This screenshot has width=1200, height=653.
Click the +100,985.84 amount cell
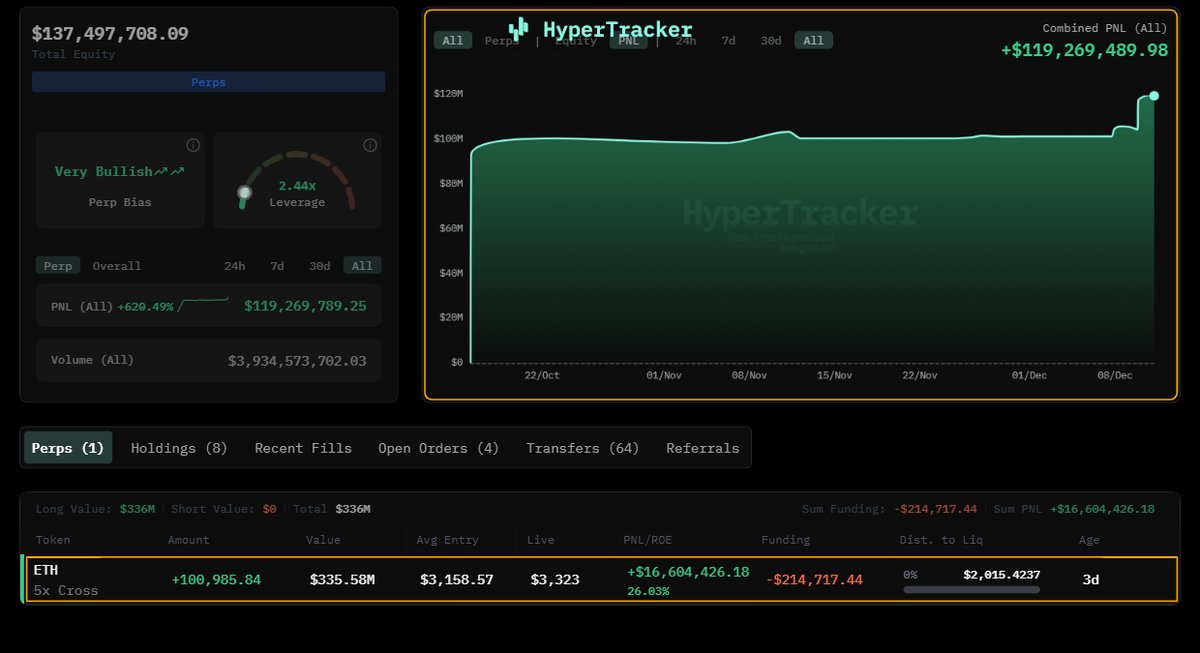coord(216,579)
